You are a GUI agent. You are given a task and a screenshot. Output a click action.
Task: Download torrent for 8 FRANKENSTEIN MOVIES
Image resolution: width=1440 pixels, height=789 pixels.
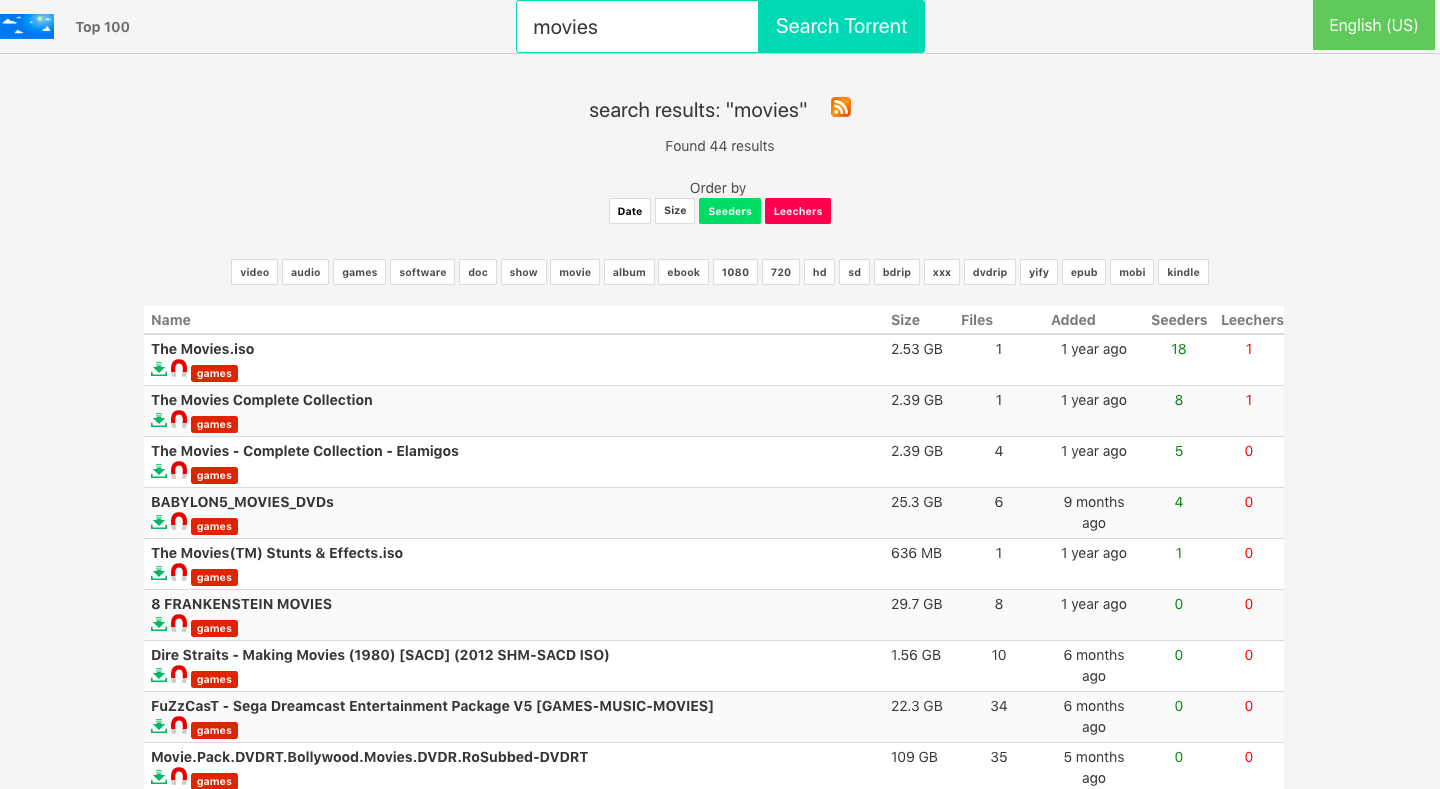[159, 624]
